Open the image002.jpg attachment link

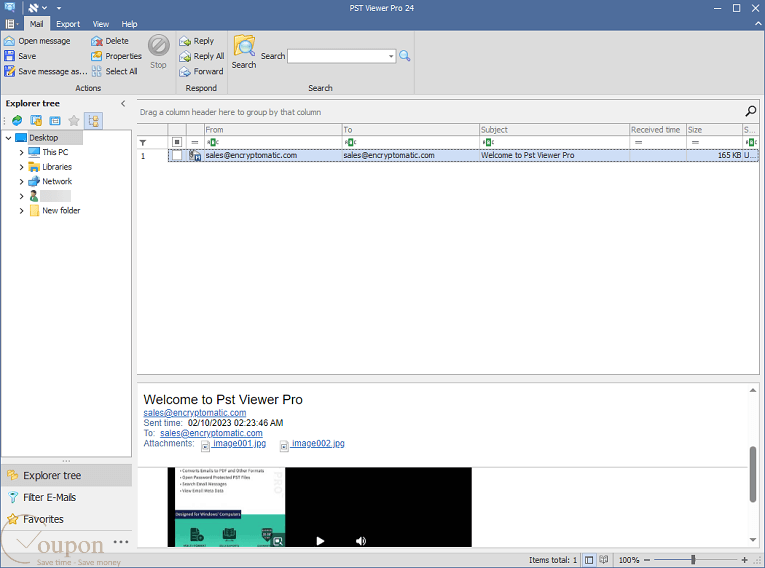coord(318,443)
